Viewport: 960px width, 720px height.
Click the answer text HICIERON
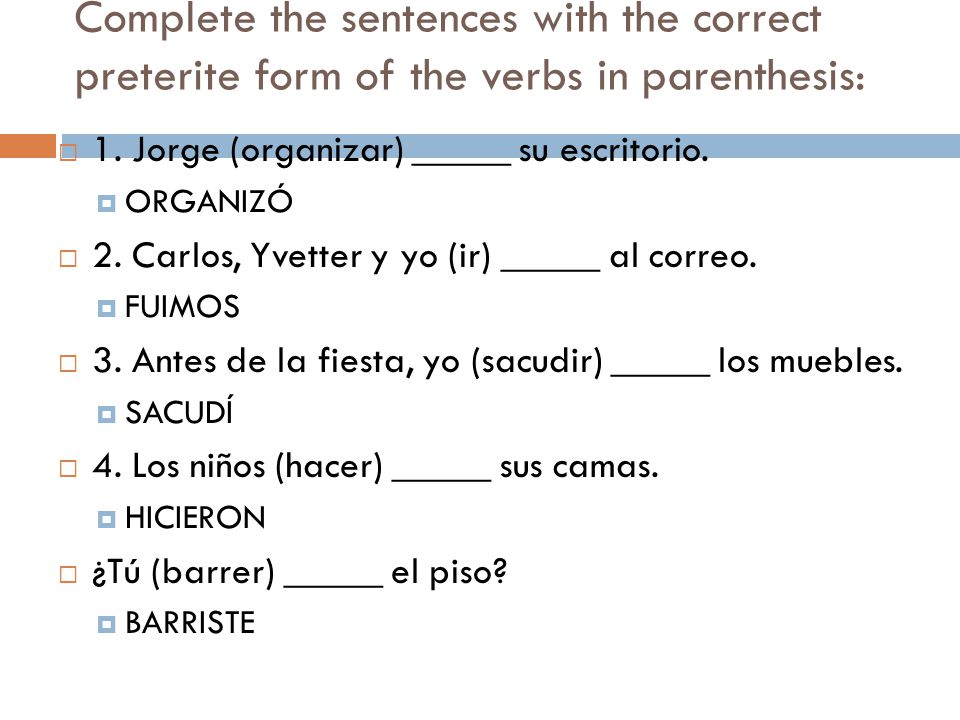pos(195,518)
